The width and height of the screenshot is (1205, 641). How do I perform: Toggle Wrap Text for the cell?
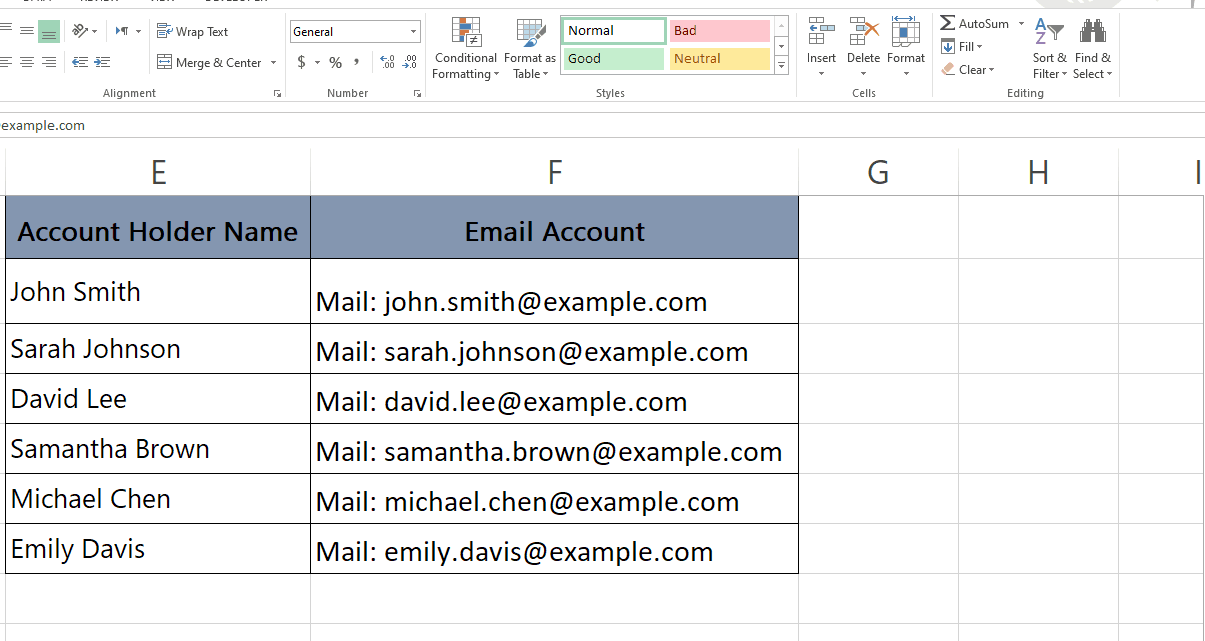(193, 32)
